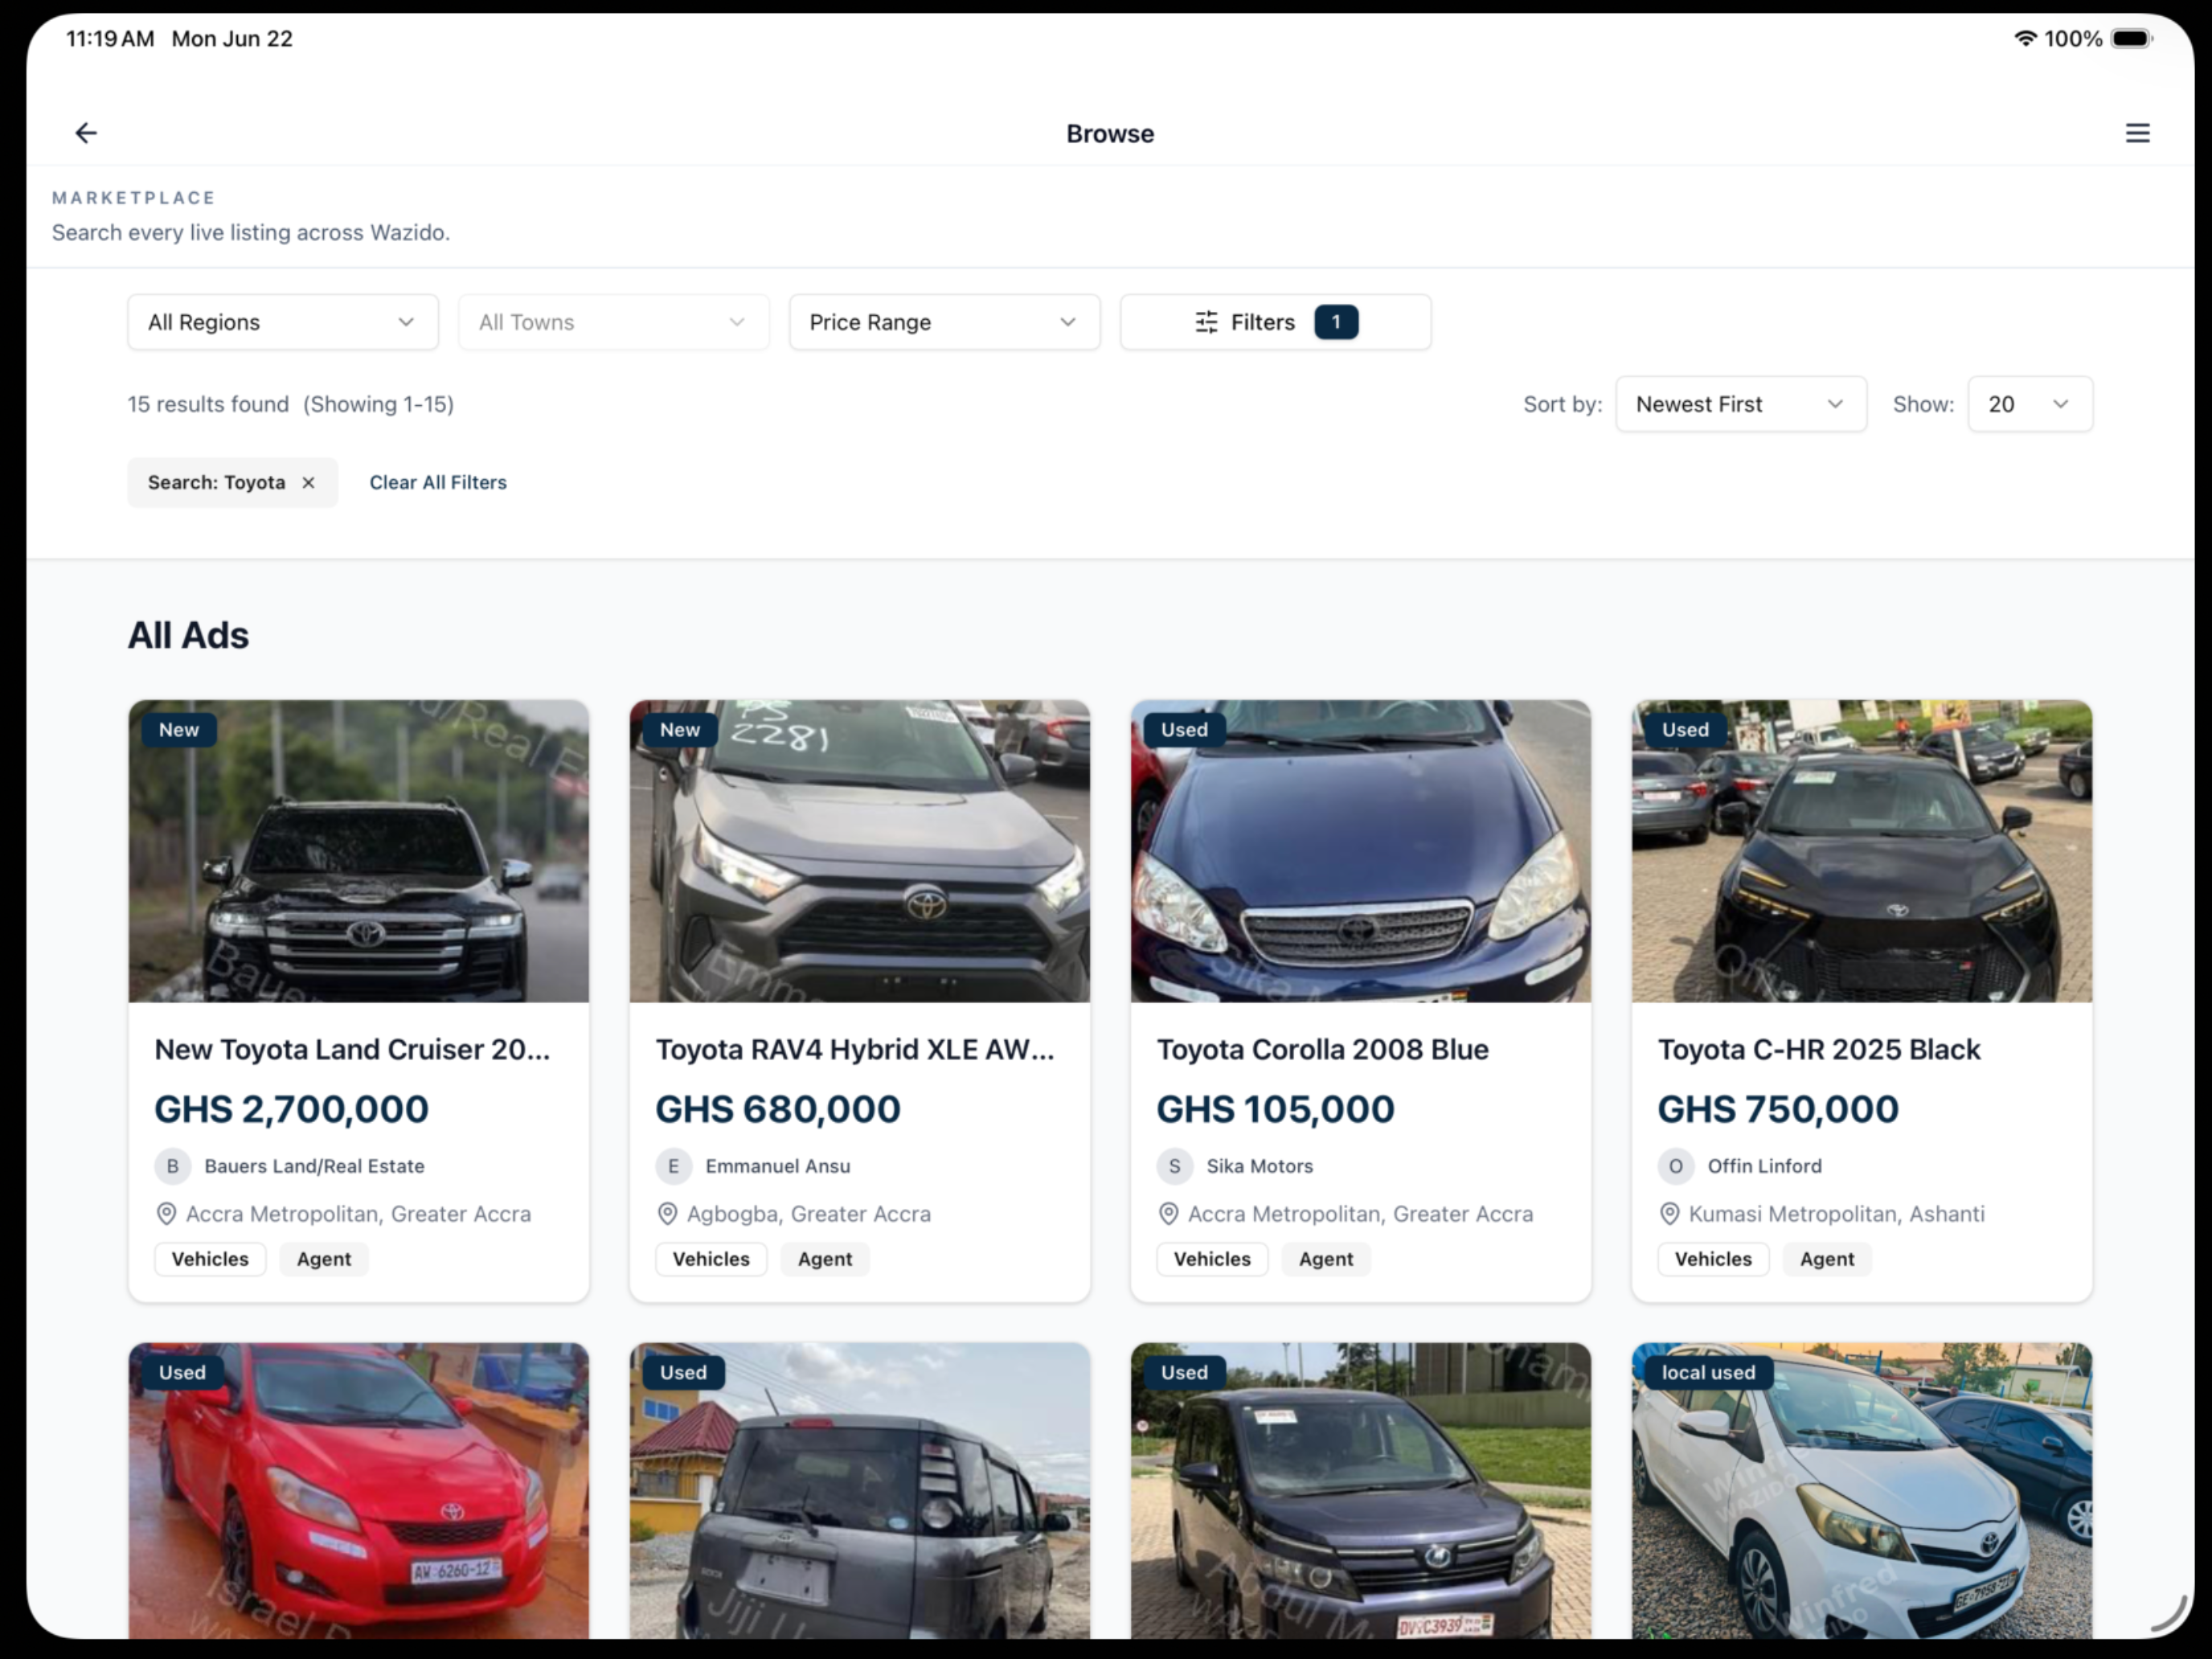Click Offin Linford seller avatar O
The width and height of the screenshot is (2212, 1659).
1676,1166
